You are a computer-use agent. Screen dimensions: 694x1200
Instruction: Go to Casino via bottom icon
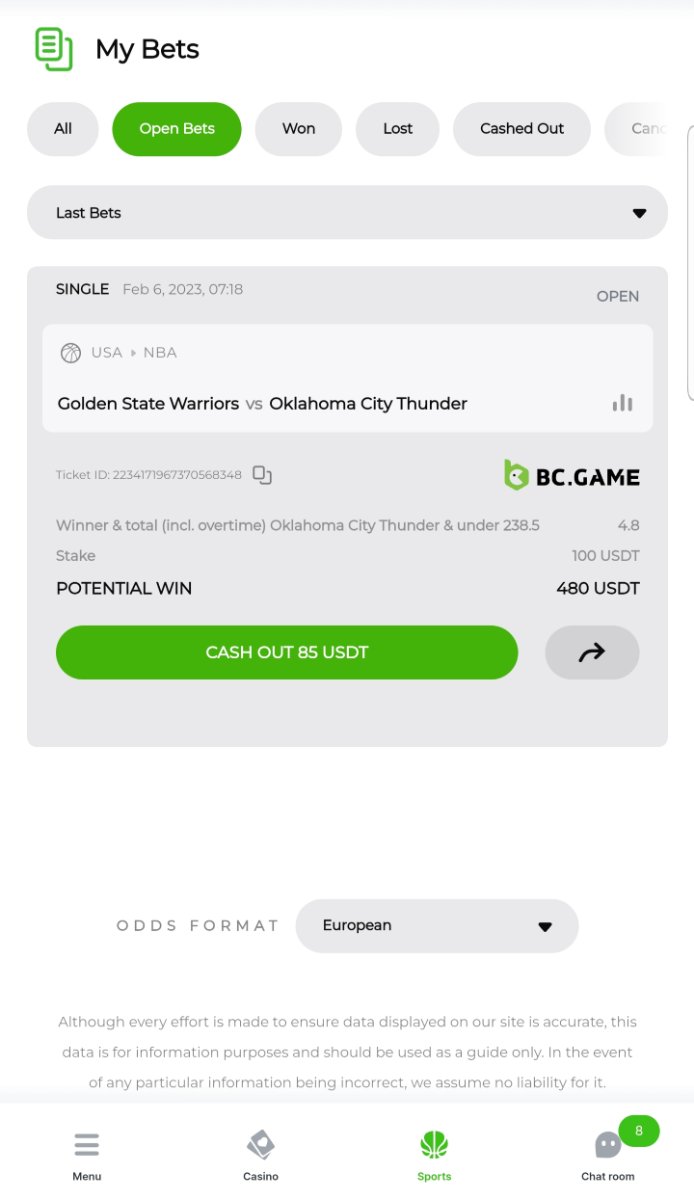tap(261, 1145)
